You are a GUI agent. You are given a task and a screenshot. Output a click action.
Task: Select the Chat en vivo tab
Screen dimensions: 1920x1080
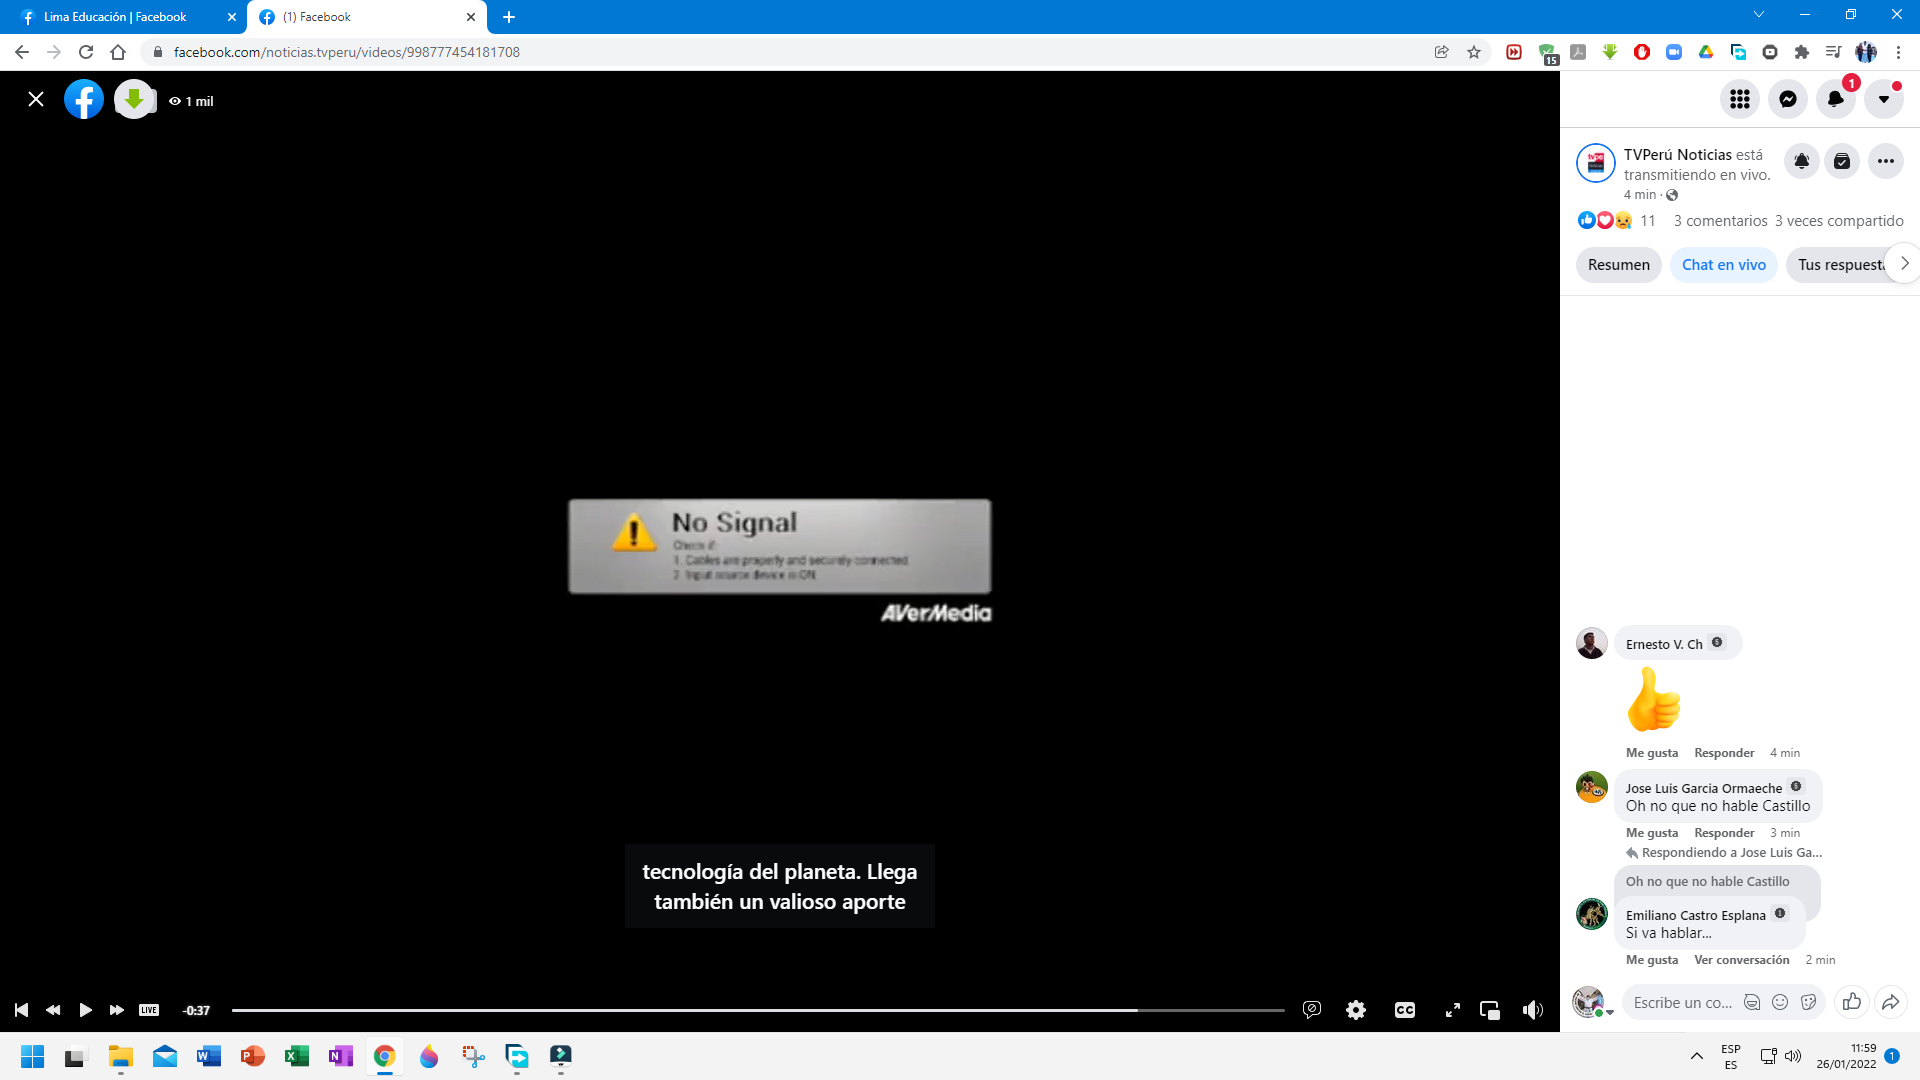1723,265
